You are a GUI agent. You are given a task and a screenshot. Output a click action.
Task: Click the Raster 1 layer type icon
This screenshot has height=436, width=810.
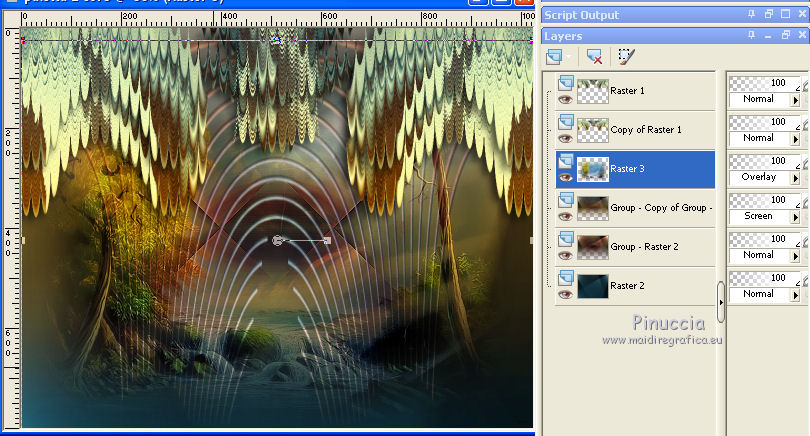(566, 83)
